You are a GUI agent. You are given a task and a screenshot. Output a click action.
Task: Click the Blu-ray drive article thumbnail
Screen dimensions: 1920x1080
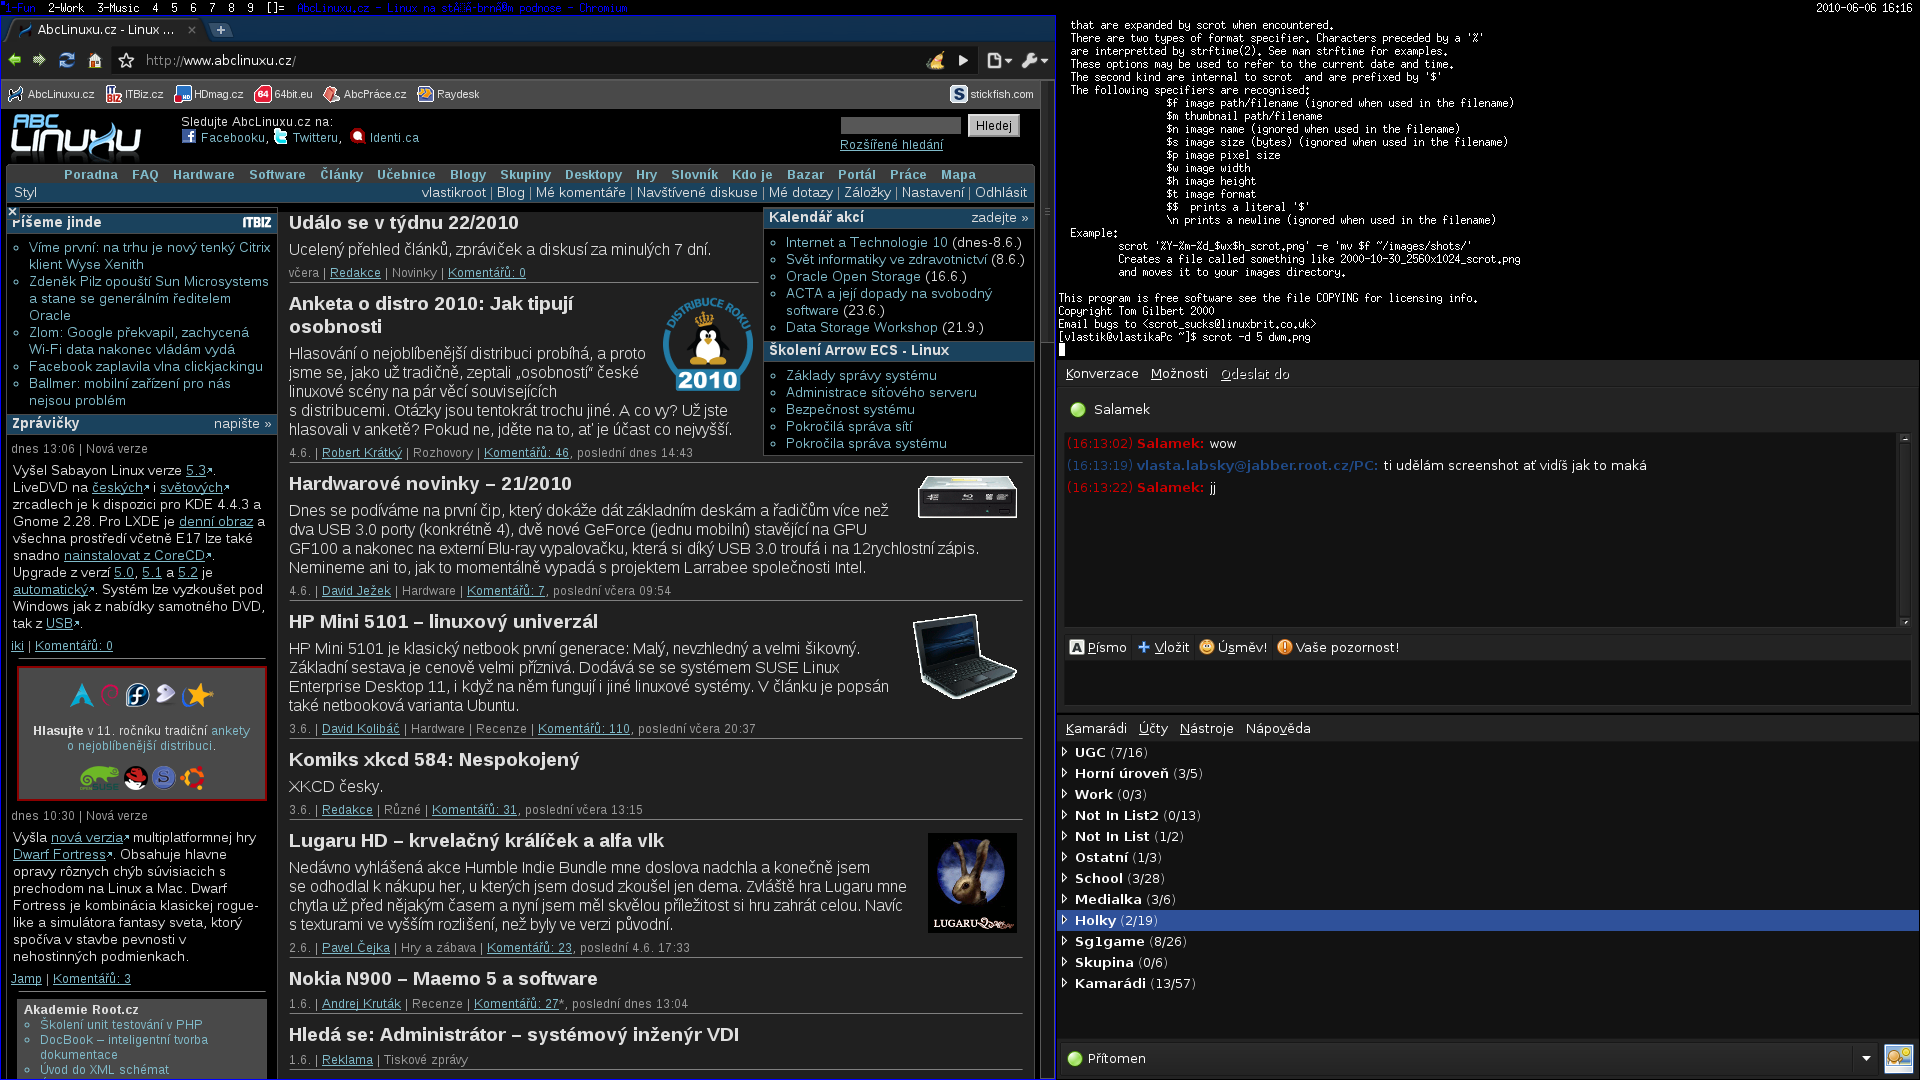[x=967, y=497]
